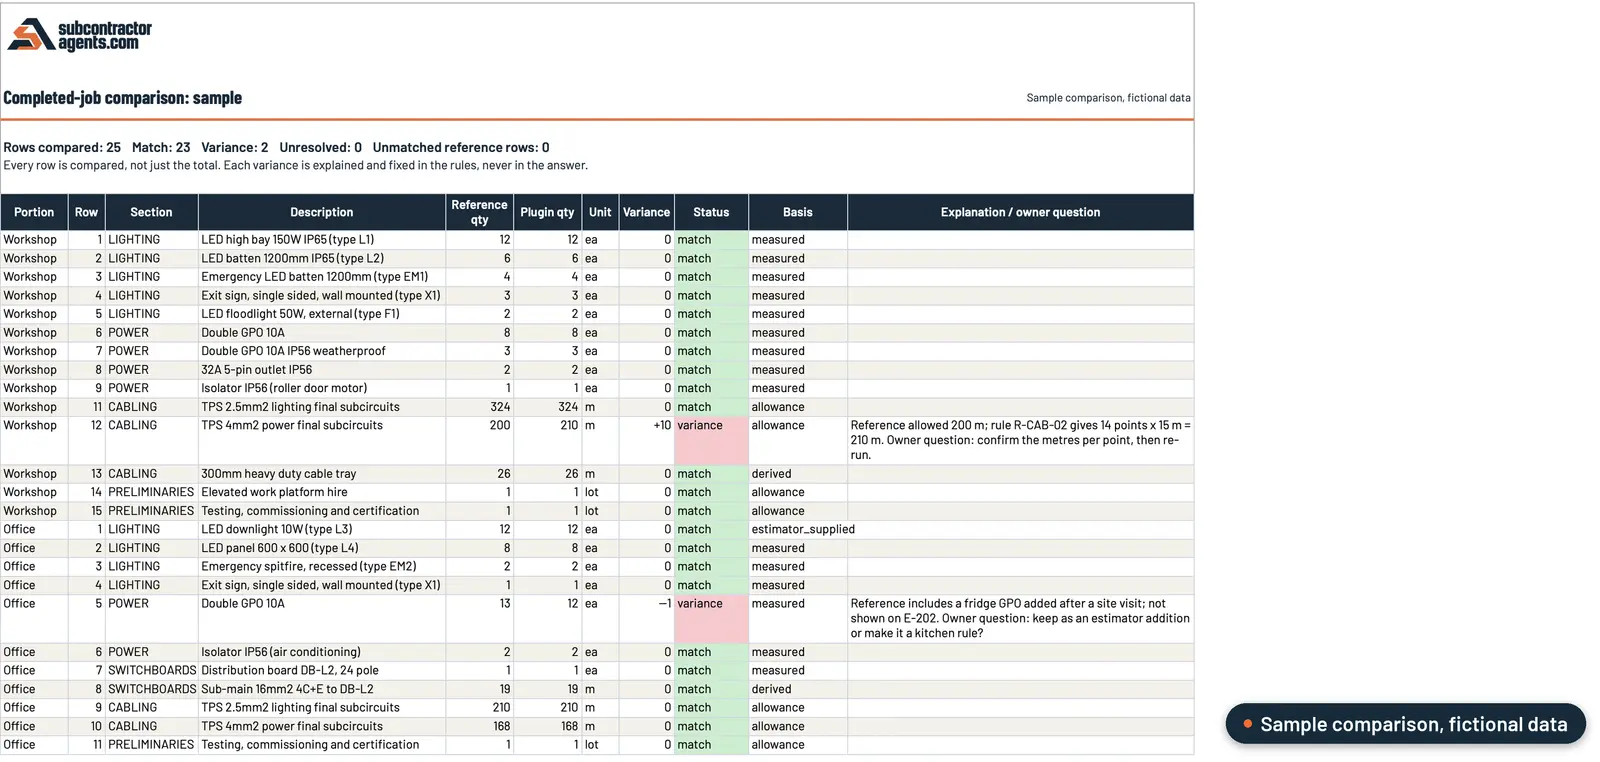Select 'LED downlight 10W (type L3)' cell

322,529
